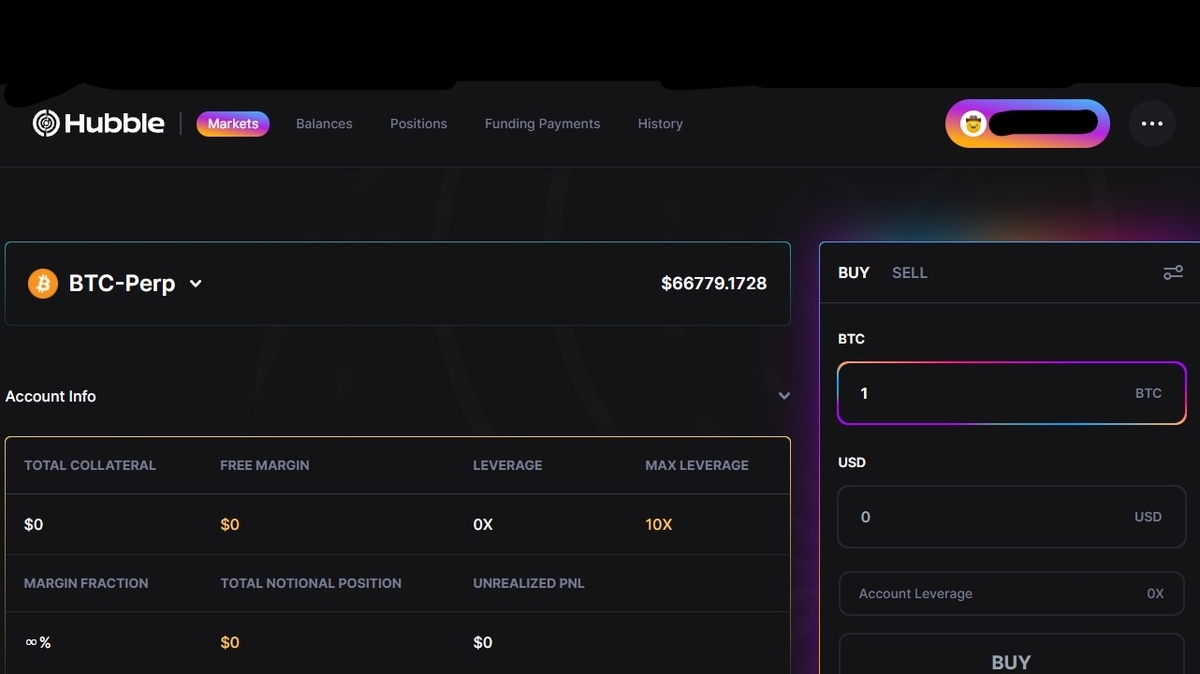The width and height of the screenshot is (1200, 674).
Task: Expand the BTC-Perp market dropdown
Action: (x=196, y=284)
